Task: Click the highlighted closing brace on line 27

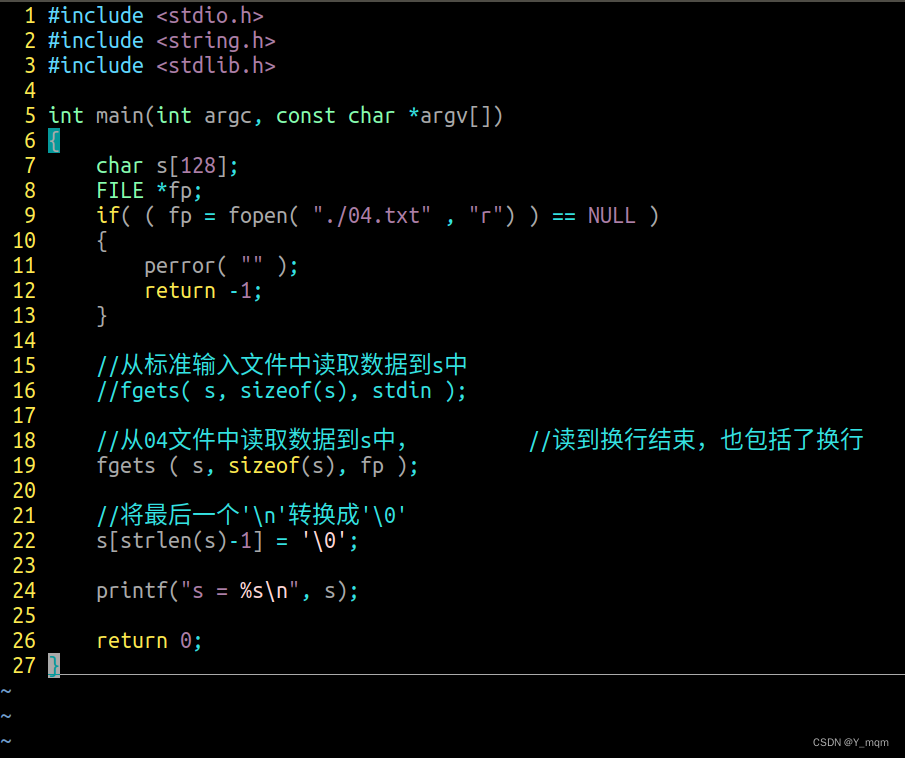Action: coord(54,666)
